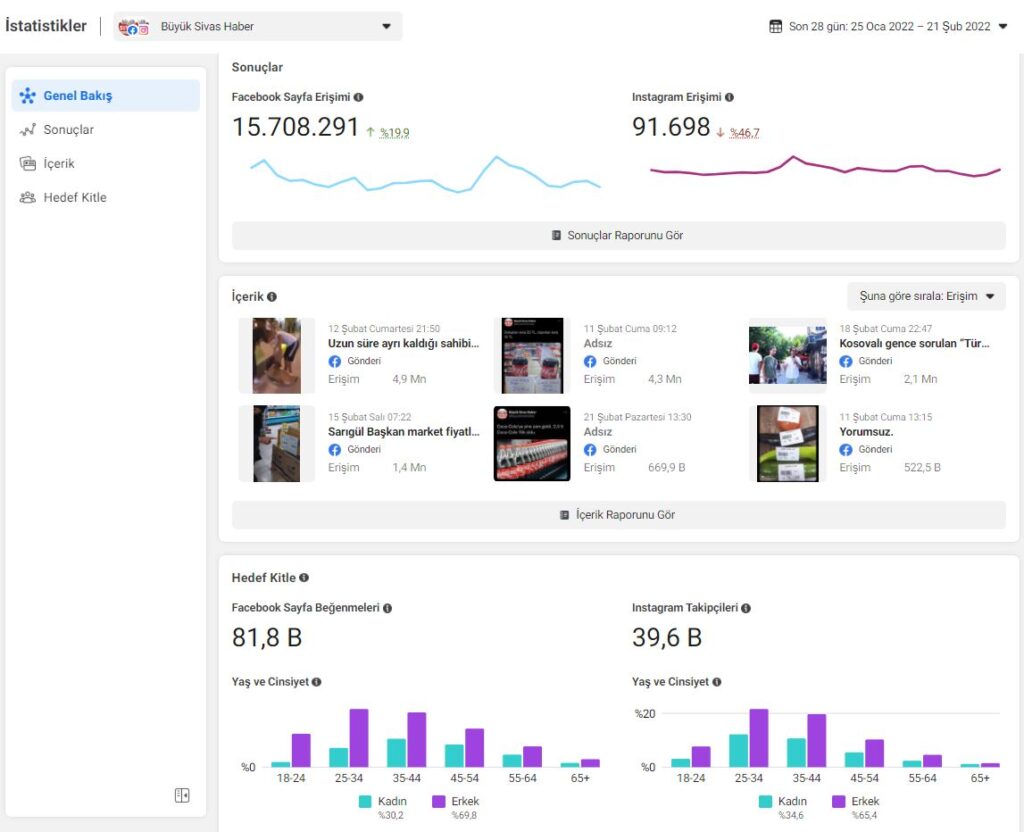
Task: Go to Sonuçlar in the sidebar menu
Action: (68, 130)
